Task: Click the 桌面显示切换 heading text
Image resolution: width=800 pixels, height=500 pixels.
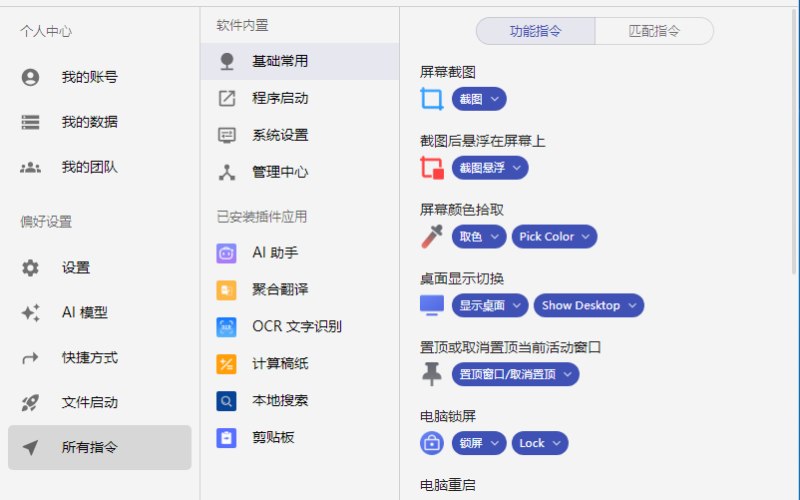Action: tap(462, 279)
